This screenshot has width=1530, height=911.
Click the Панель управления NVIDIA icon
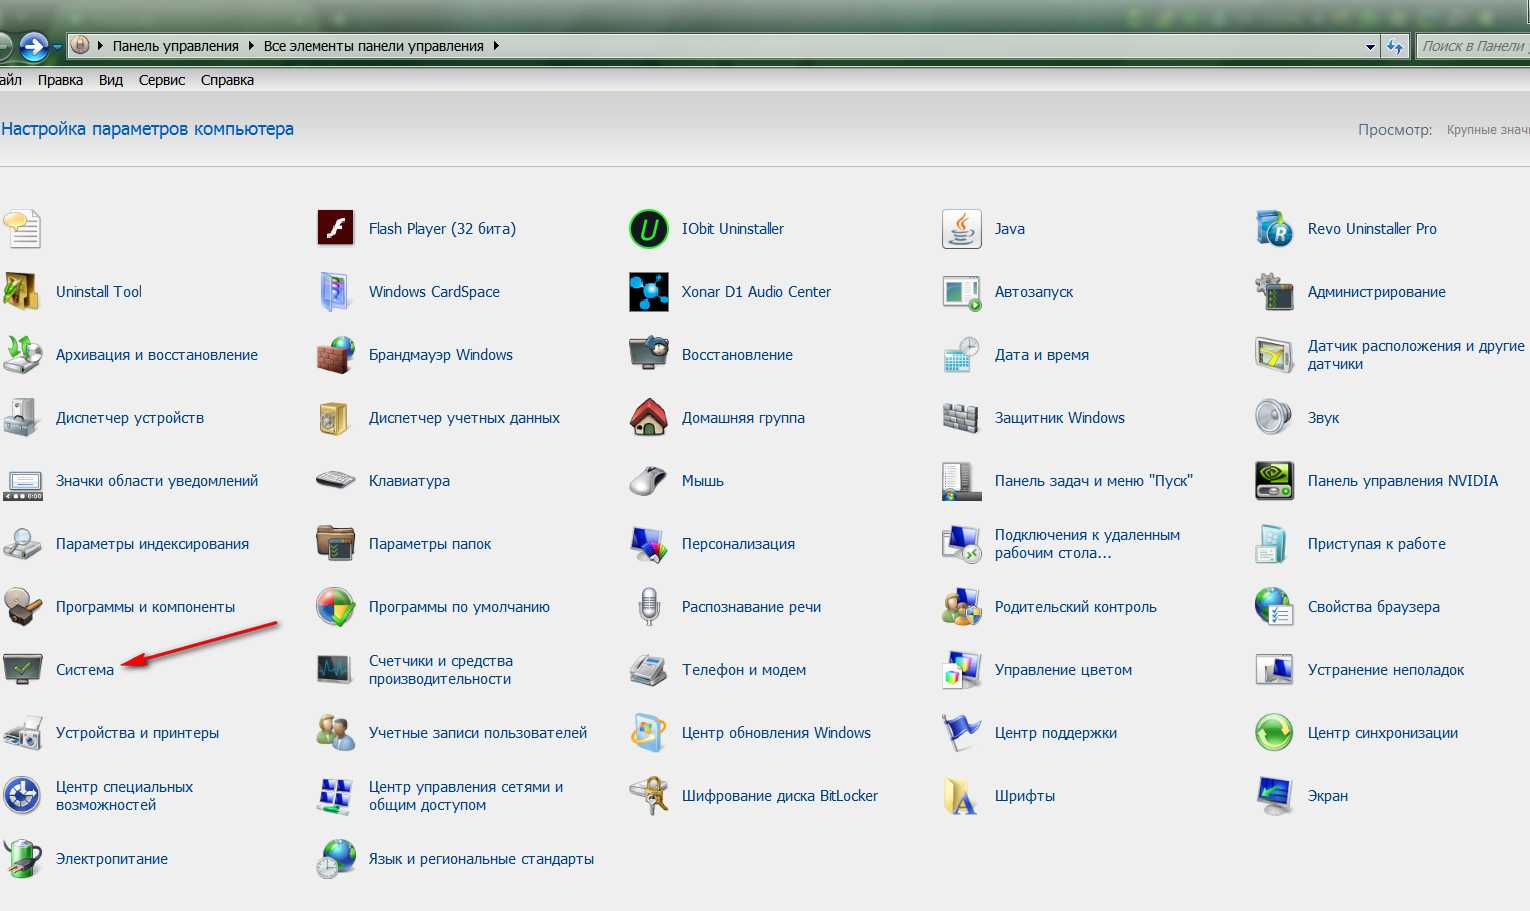(1274, 481)
